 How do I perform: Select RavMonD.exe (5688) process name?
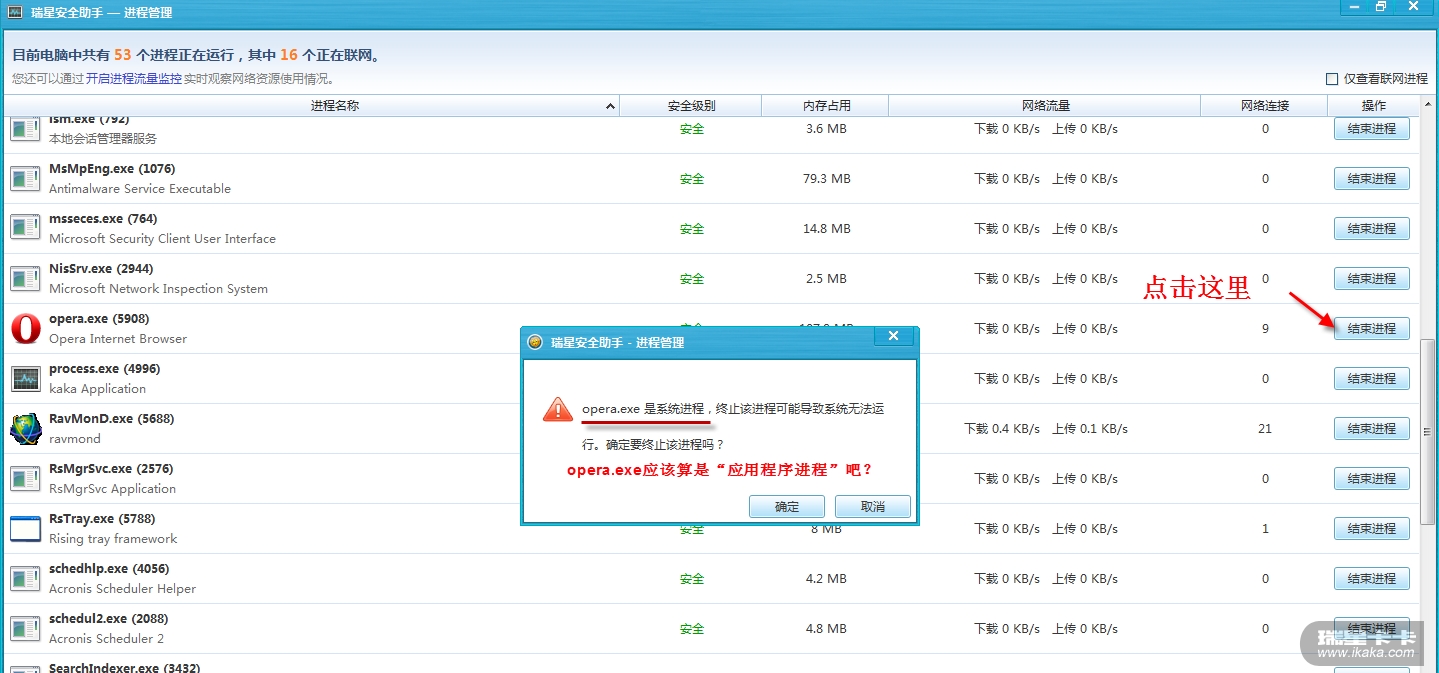pyautogui.click(x=111, y=419)
